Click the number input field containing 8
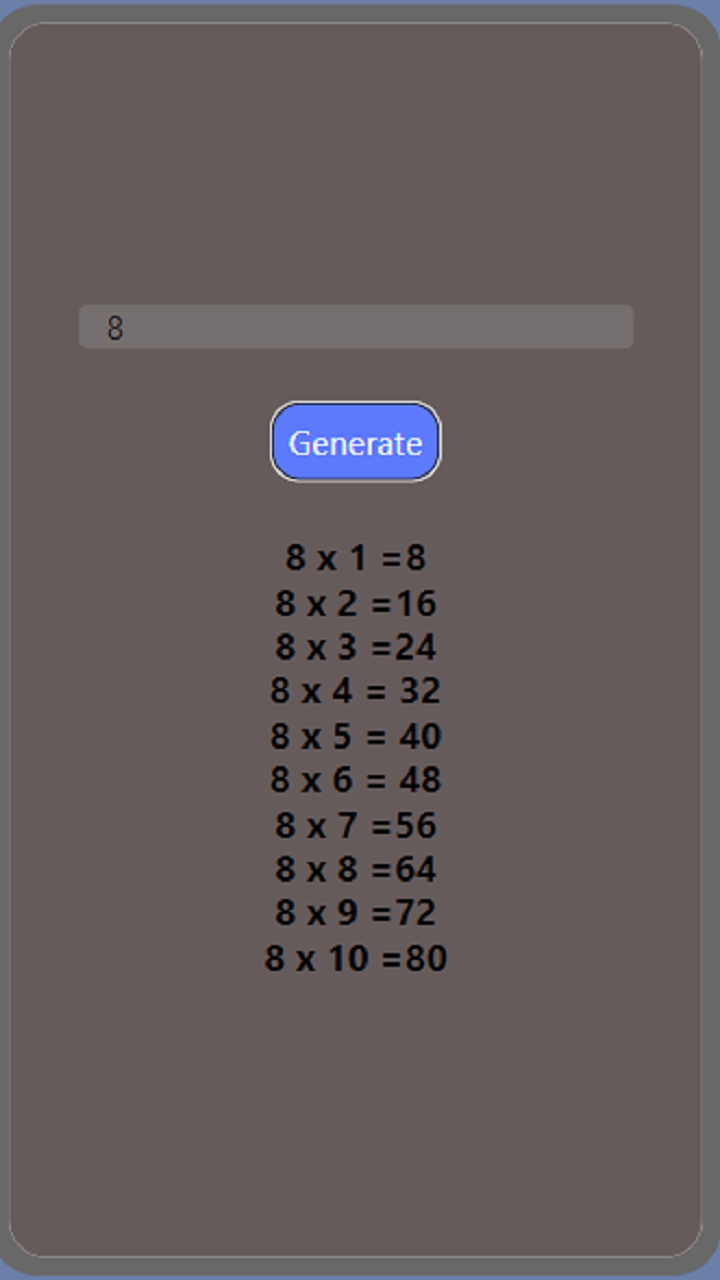The width and height of the screenshot is (720, 1280). (355, 325)
